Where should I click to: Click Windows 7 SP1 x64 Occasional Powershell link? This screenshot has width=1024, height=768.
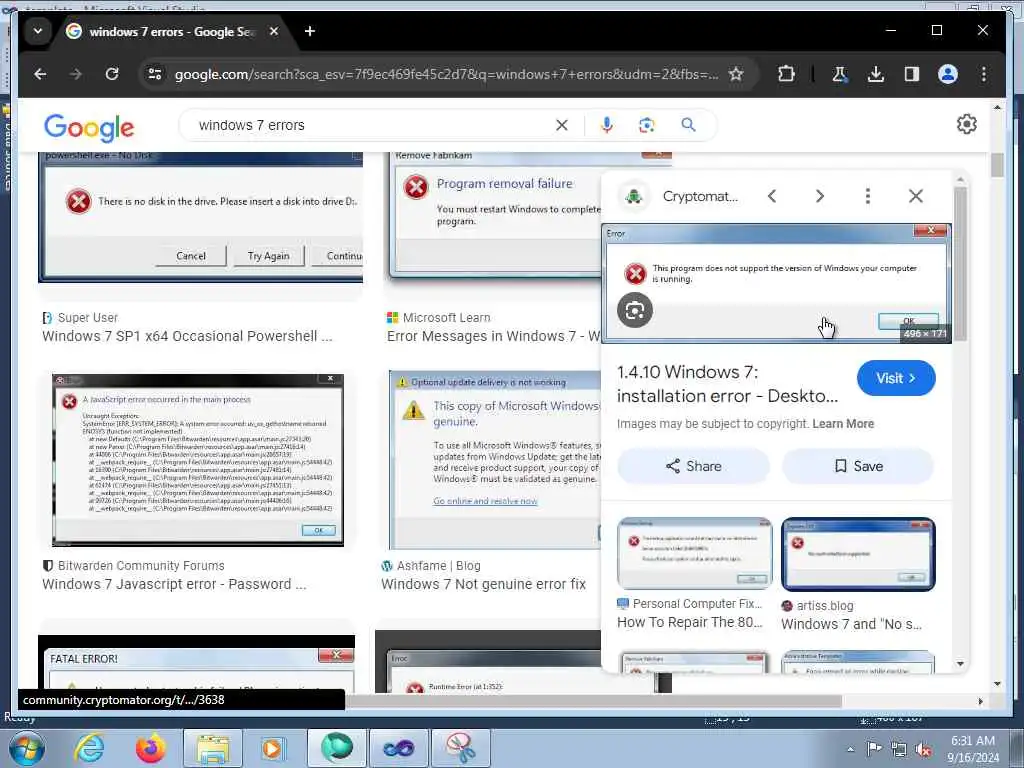coord(187,336)
